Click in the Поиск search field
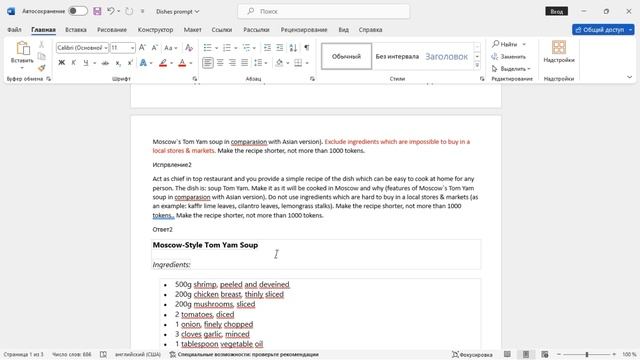The image size is (640, 360). click(324, 11)
